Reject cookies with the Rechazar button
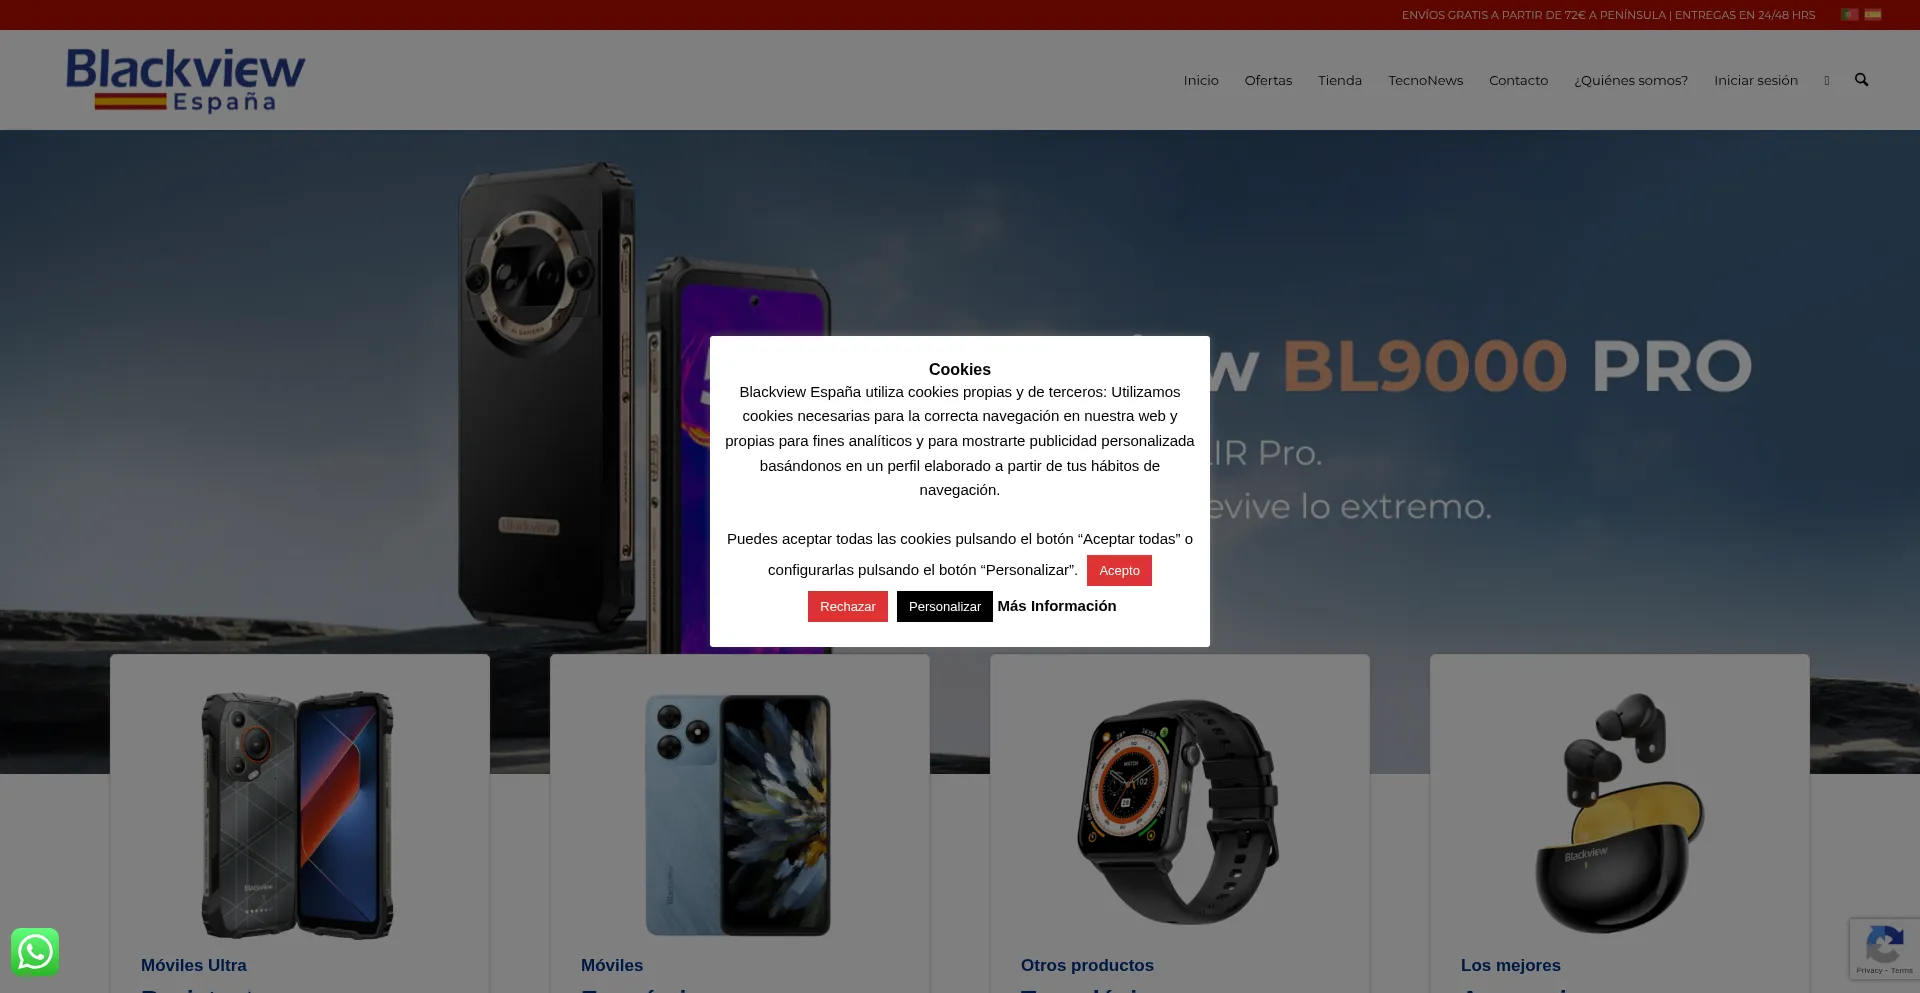This screenshot has height=993, width=1920. [x=847, y=606]
